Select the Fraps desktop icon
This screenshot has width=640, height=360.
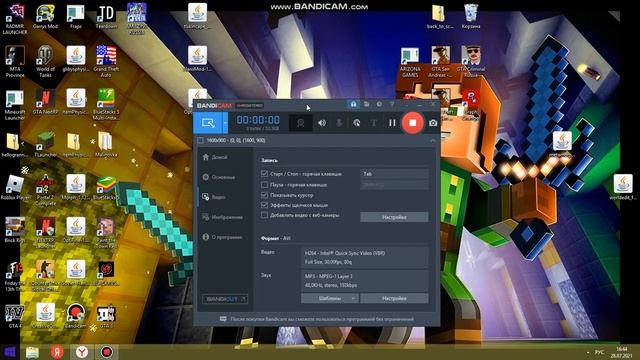click(x=76, y=17)
